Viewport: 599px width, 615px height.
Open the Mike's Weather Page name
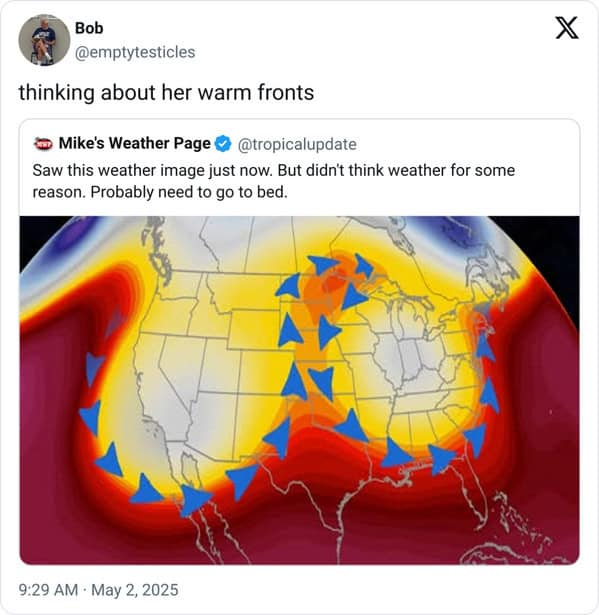[135, 143]
